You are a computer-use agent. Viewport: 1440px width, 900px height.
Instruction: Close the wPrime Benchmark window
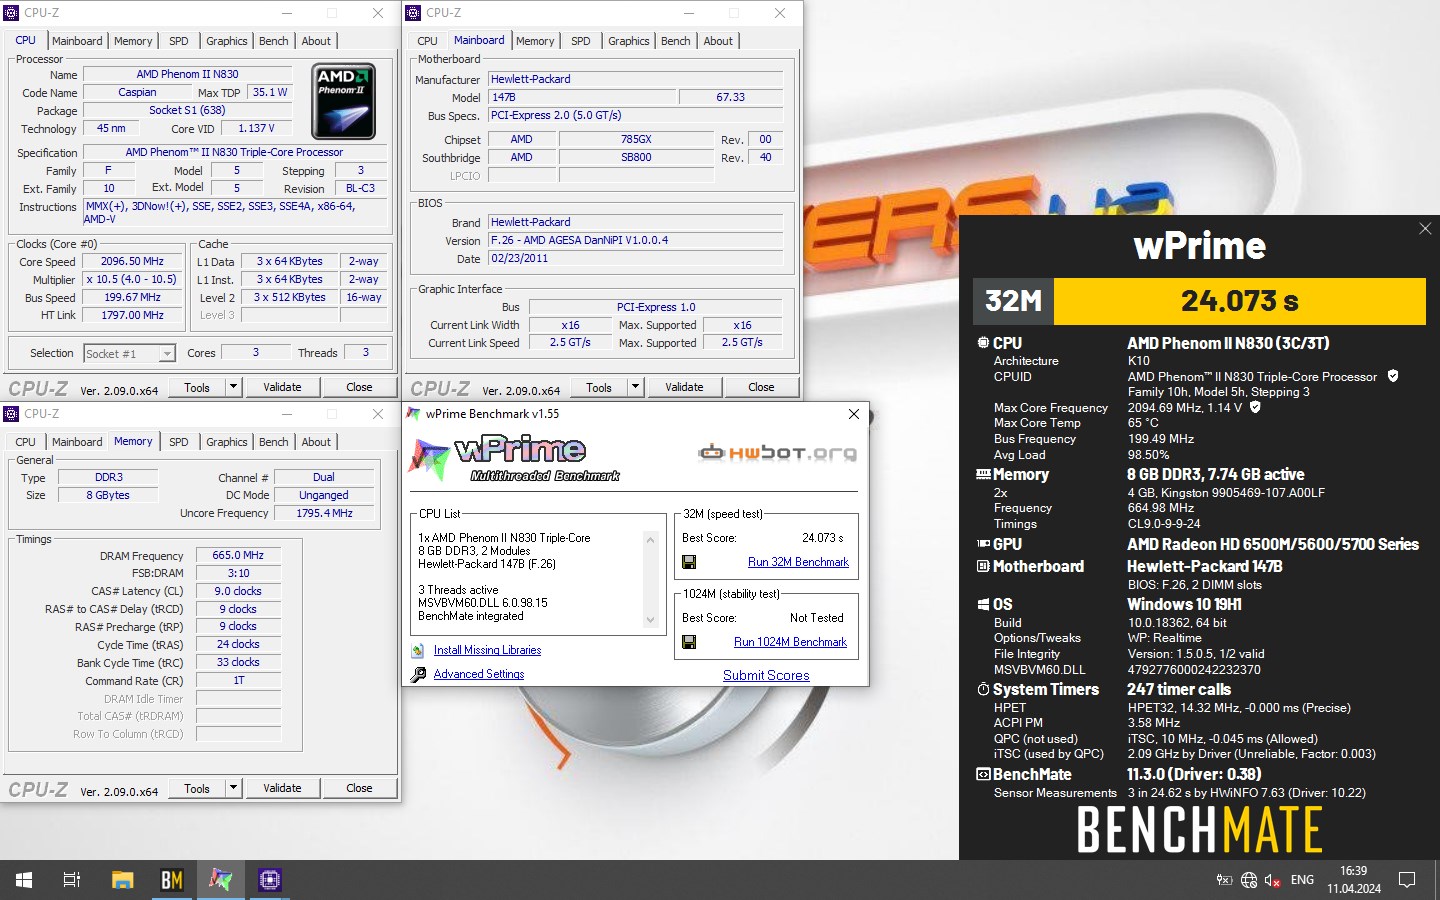[x=853, y=414]
